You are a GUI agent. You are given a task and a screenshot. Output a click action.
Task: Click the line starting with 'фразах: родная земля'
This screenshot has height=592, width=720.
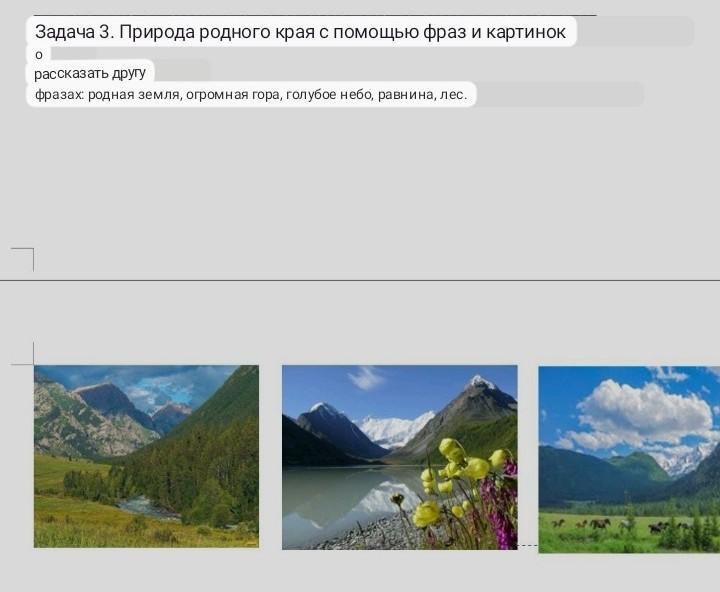(251, 95)
